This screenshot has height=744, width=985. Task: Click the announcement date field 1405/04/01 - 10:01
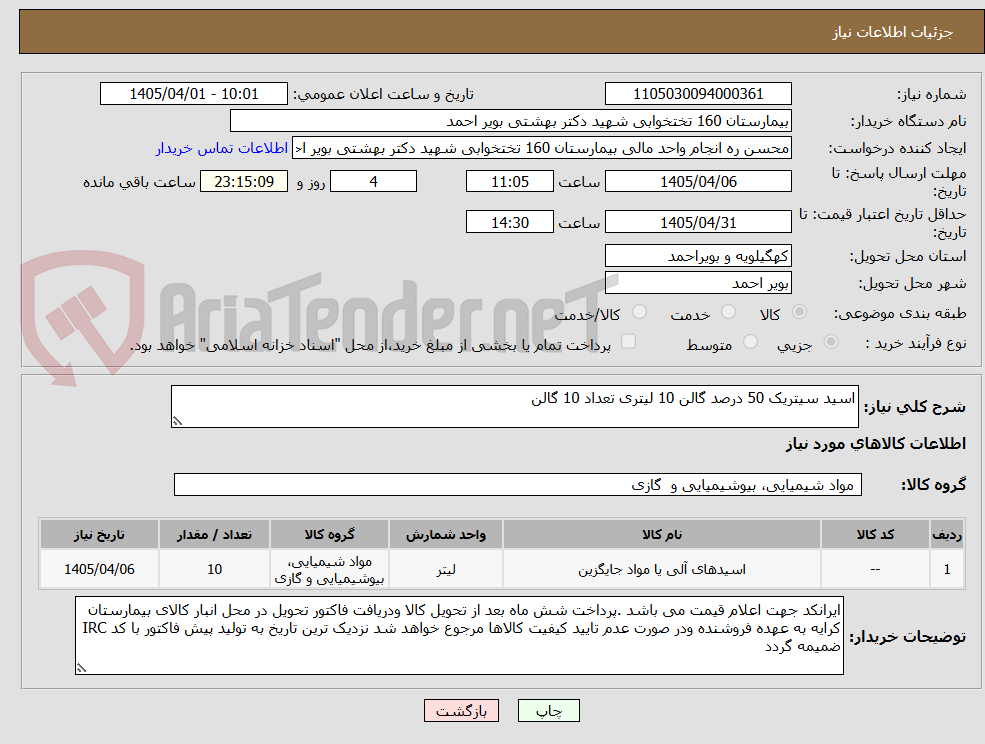pos(193,94)
